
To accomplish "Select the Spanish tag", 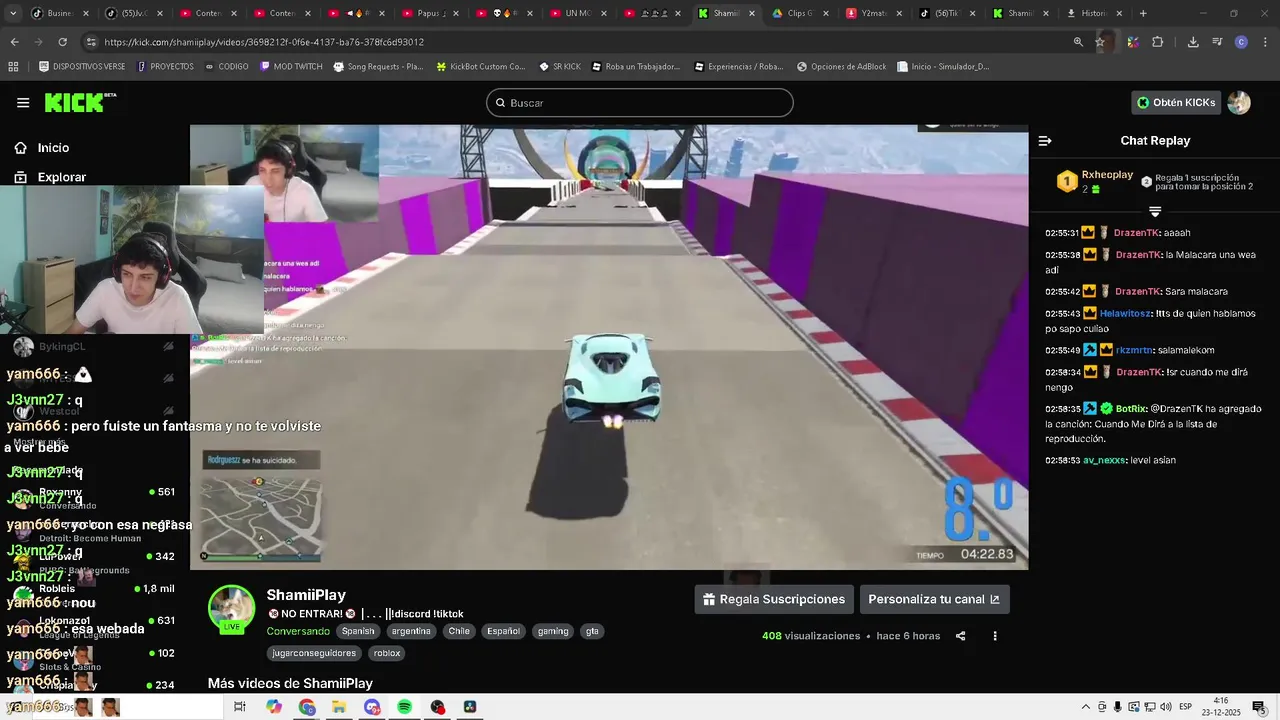I will 358,631.
